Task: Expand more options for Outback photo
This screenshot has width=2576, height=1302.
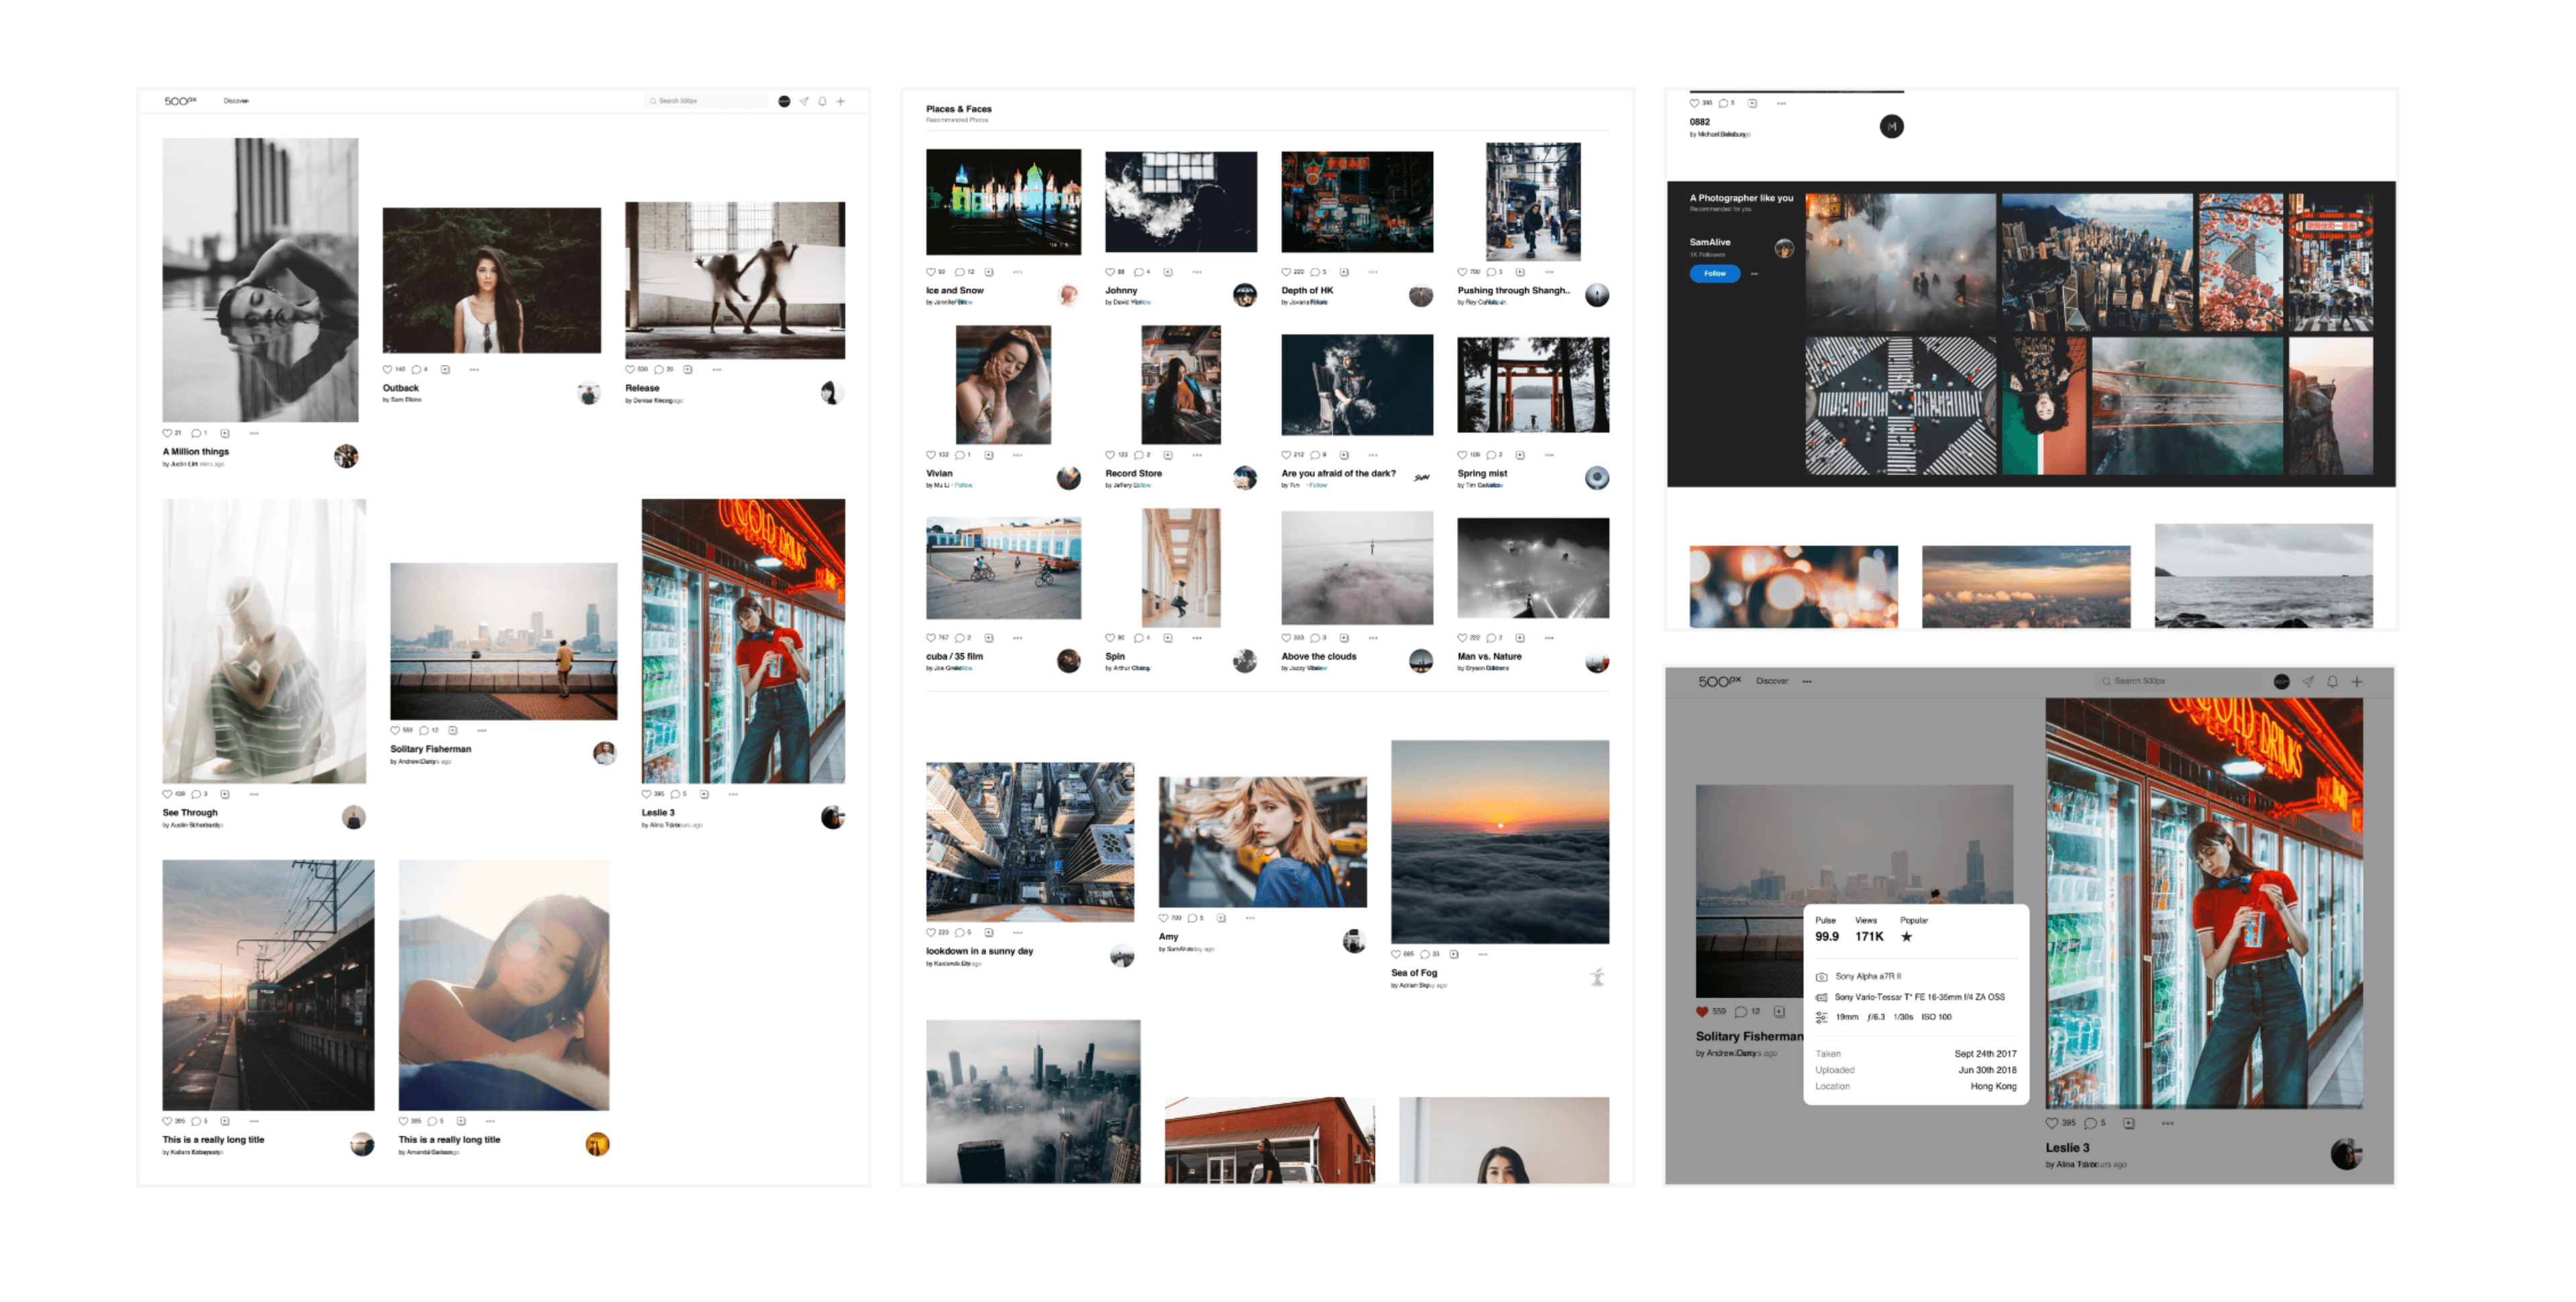Action: click(474, 369)
